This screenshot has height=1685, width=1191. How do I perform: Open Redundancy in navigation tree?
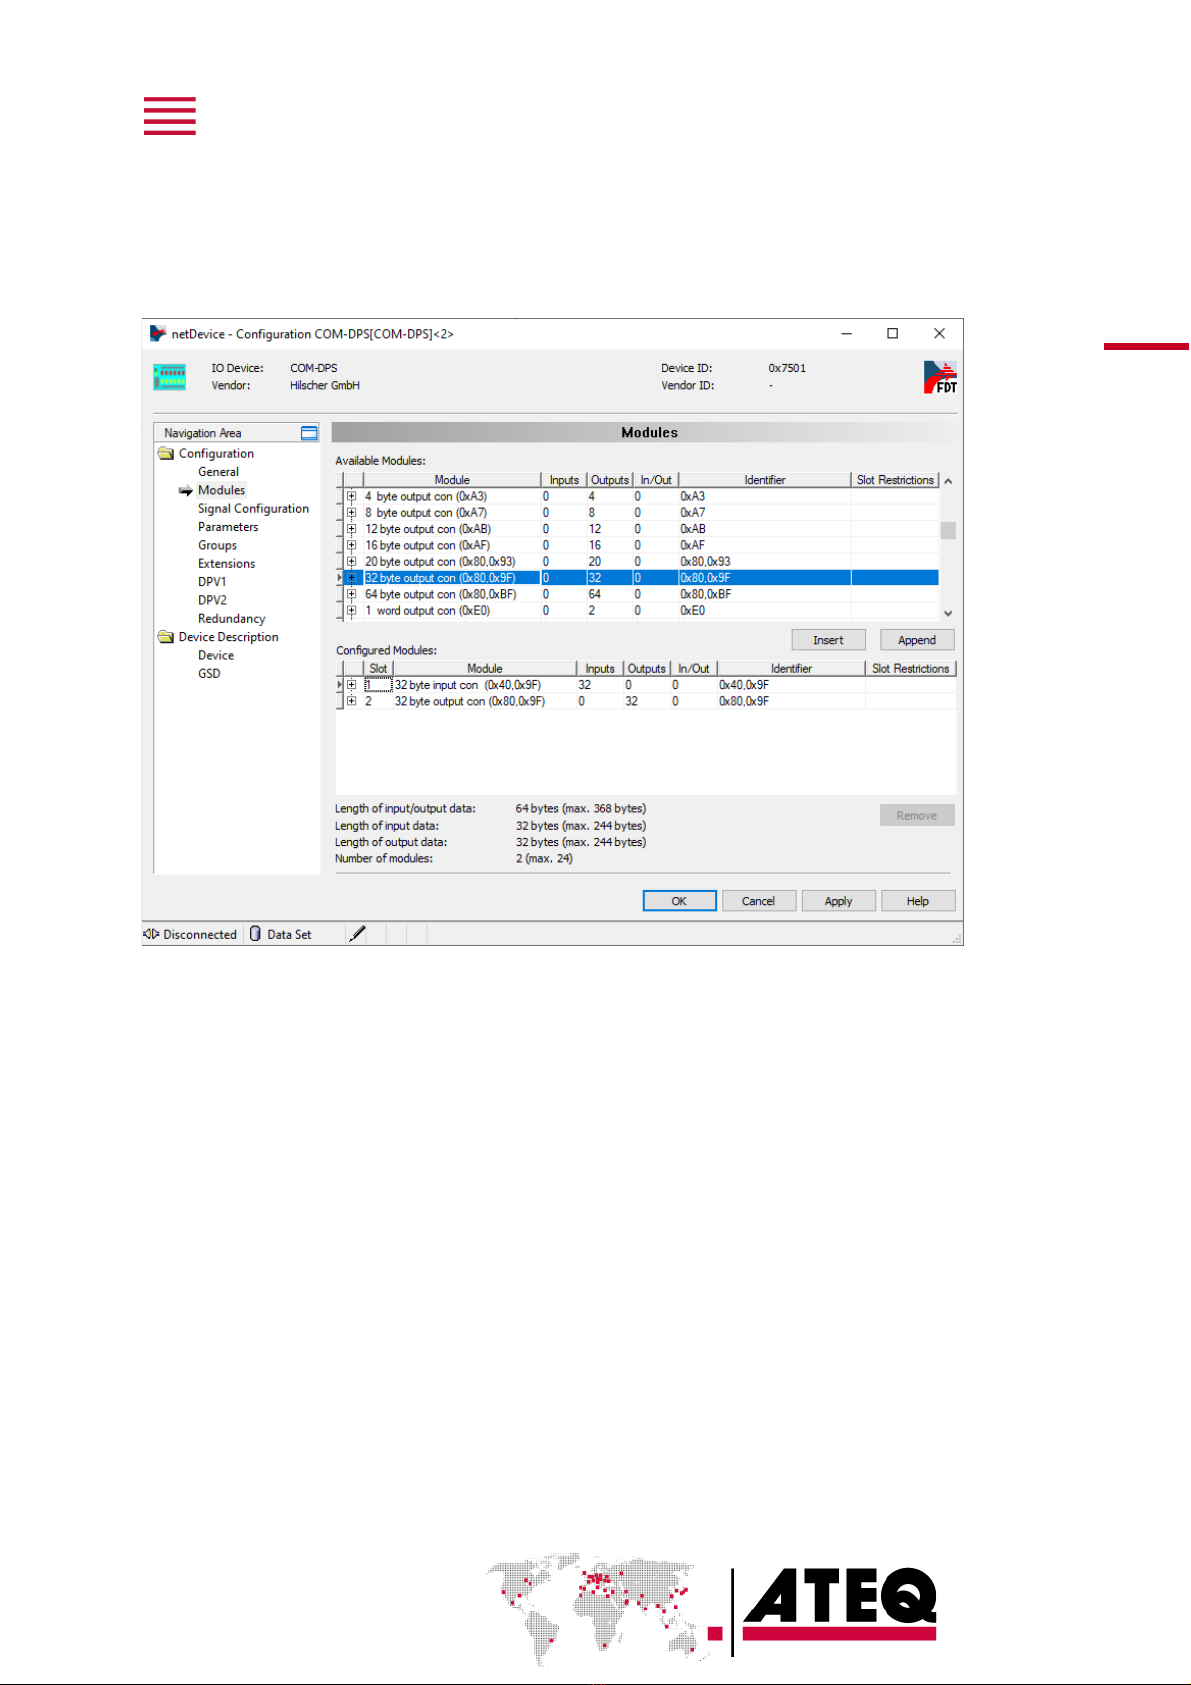231,619
